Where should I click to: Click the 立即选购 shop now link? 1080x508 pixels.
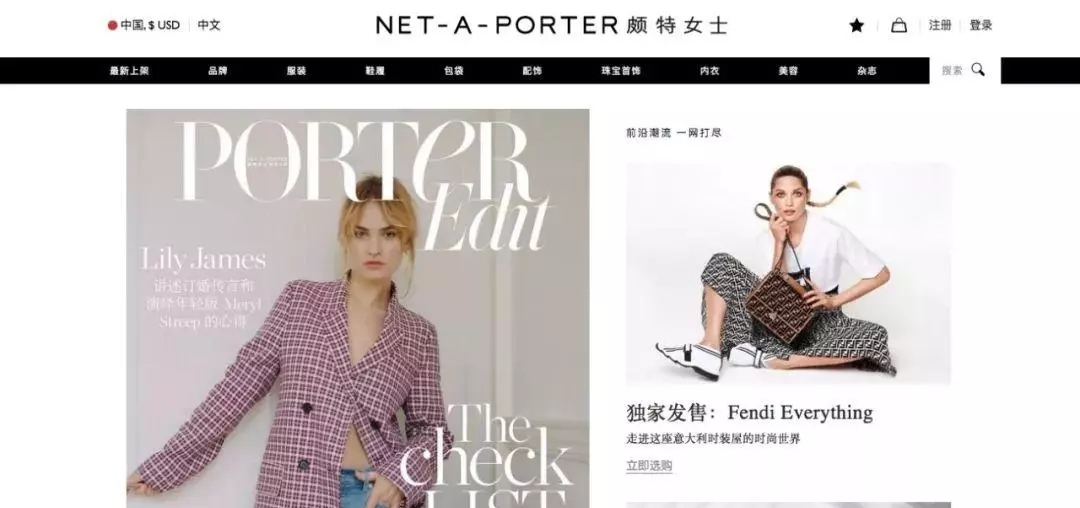pyautogui.click(x=649, y=466)
